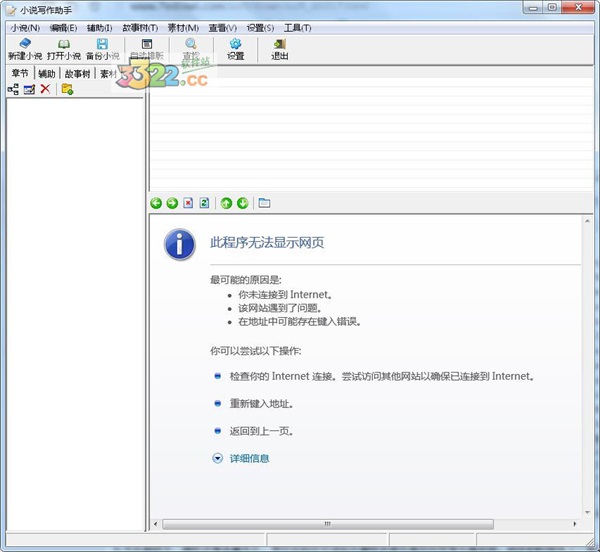Go back with green left arrow
600x552 pixels.
[x=156, y=203]
